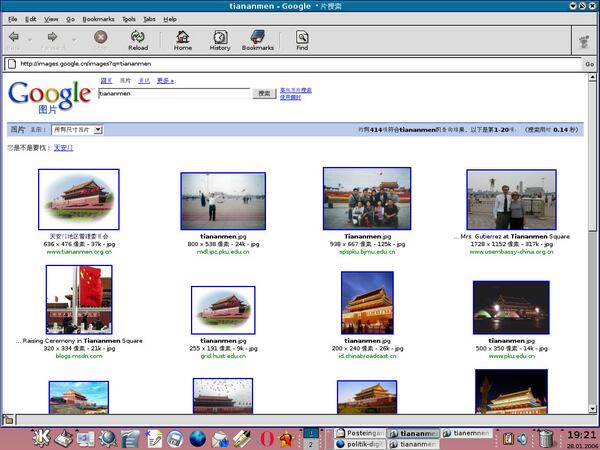Screen dimensions: 600x450
Task: Click the computer monitors panel icon
Action: click(x=86, y=439)
